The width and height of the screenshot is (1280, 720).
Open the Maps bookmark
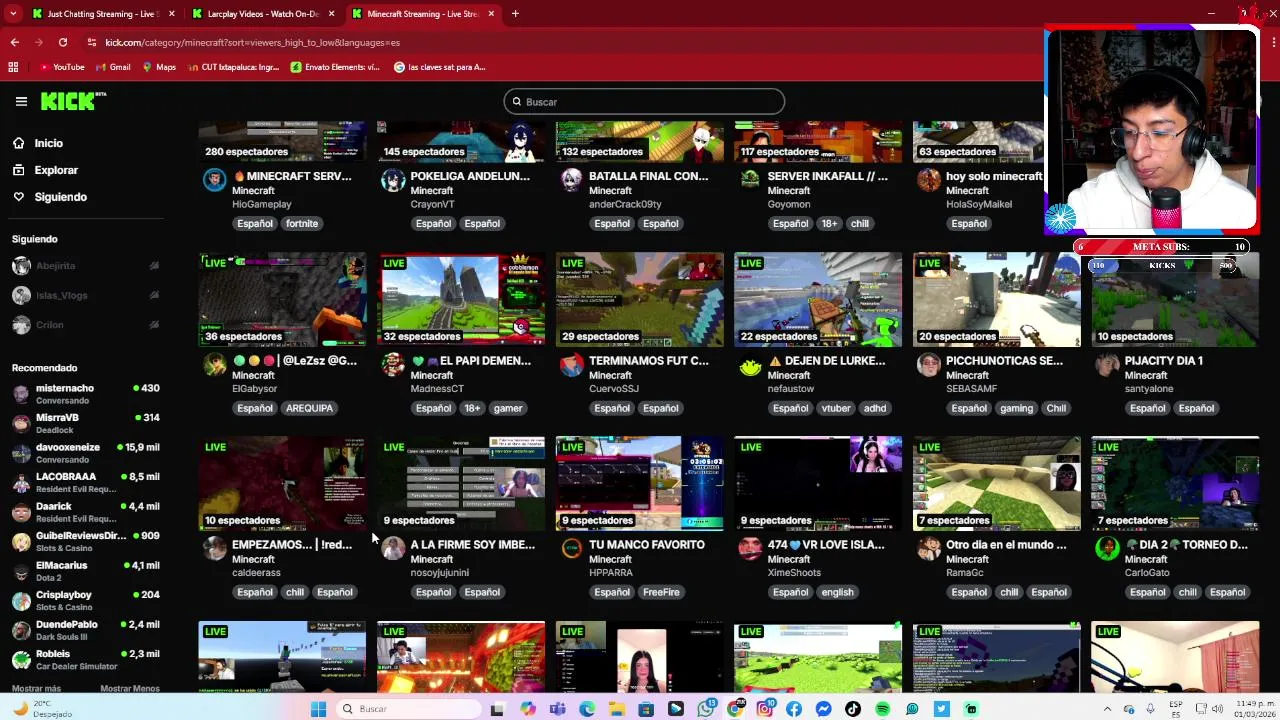pos(159,67)
